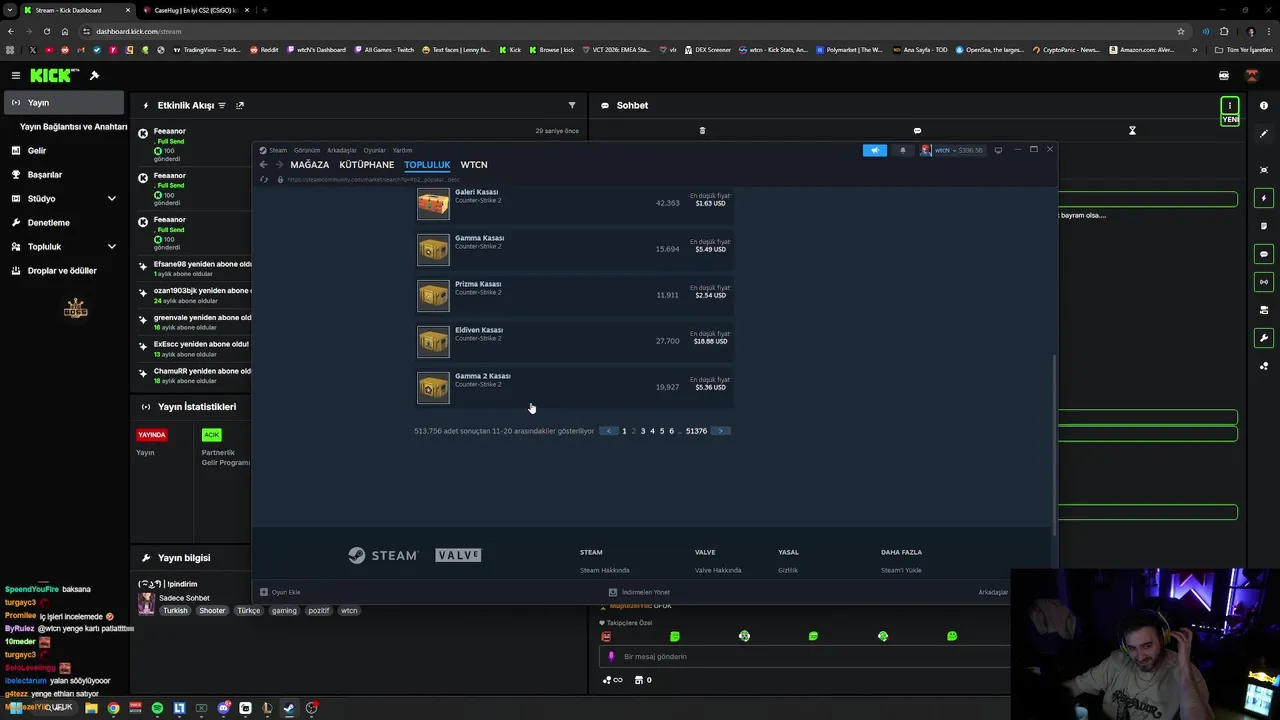1280x720 pixels.
Task: Go to next market results page
Action: click(720, 431)
